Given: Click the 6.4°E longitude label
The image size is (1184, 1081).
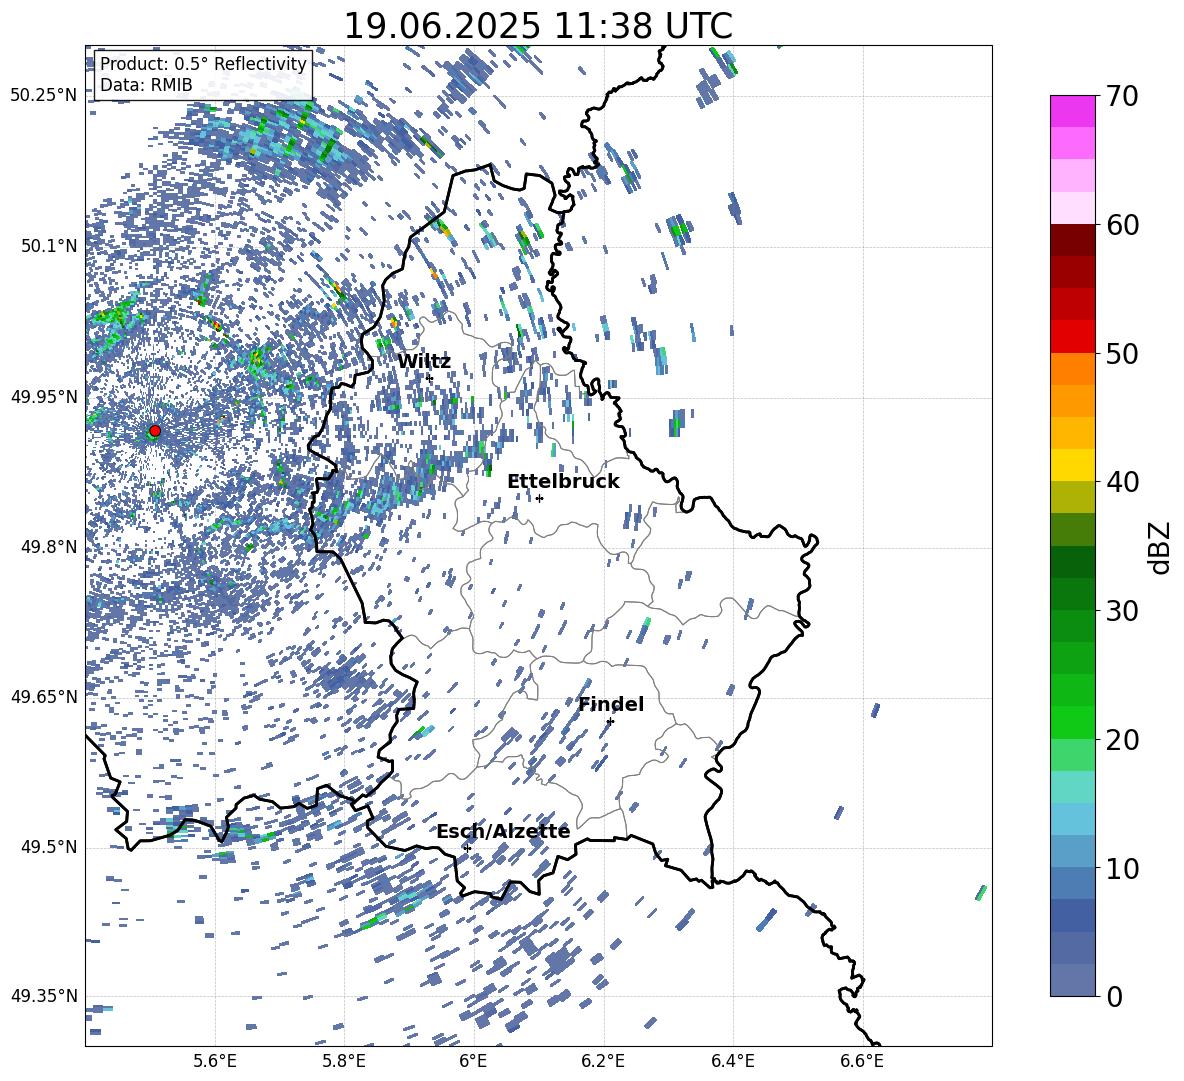Looking at the screenshot, I should tap(732, 1062).
